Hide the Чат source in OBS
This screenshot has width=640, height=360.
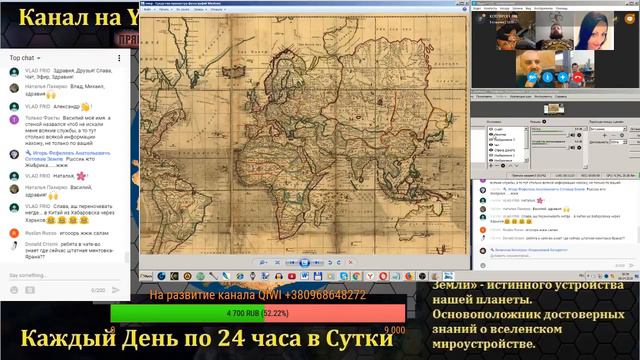[491, 145]
